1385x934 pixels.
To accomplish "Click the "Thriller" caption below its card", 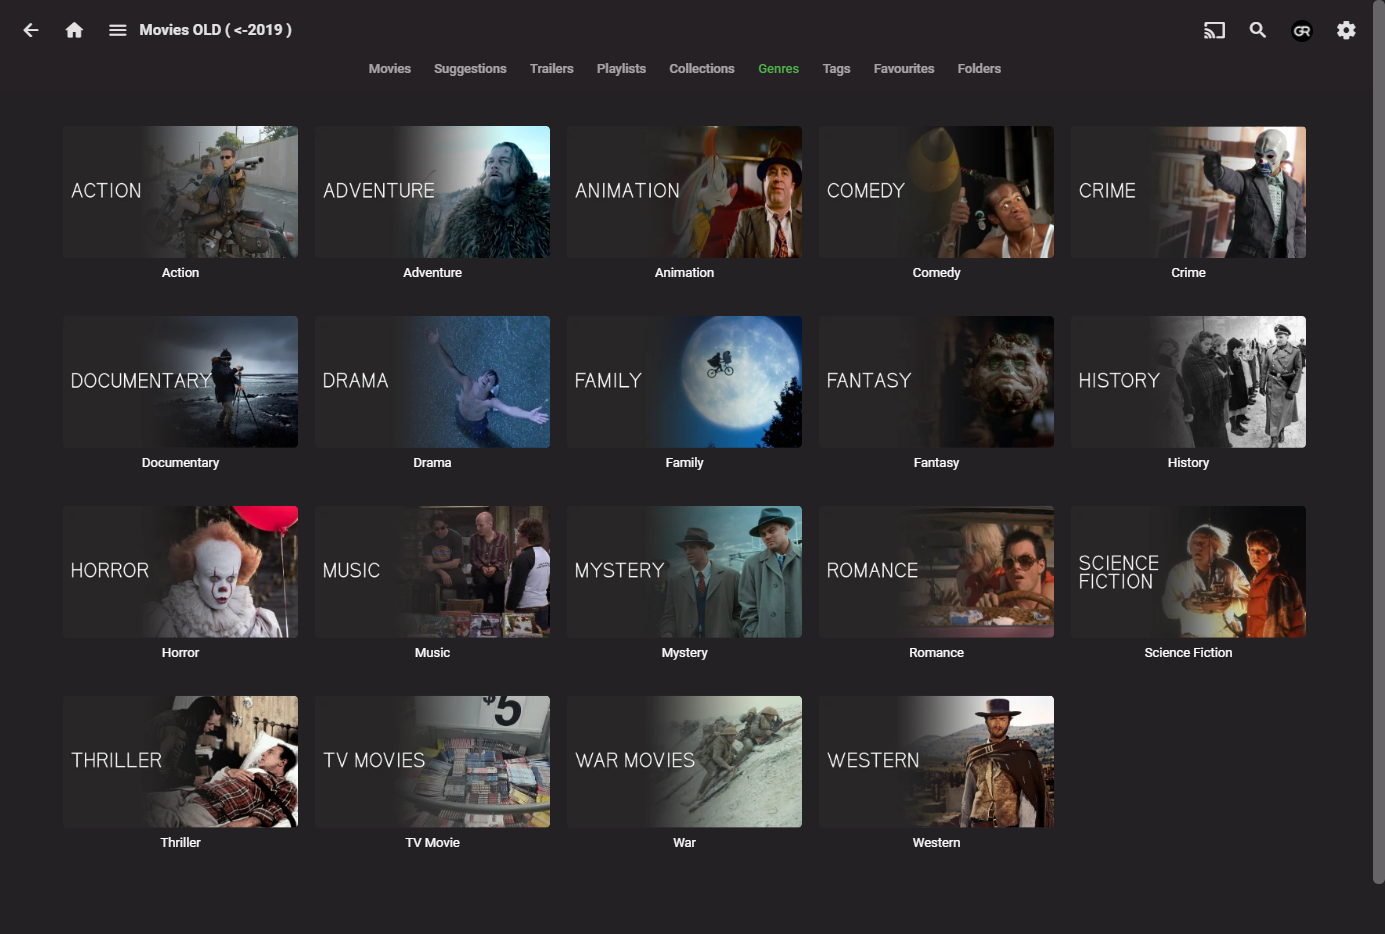I will point(180,843).
